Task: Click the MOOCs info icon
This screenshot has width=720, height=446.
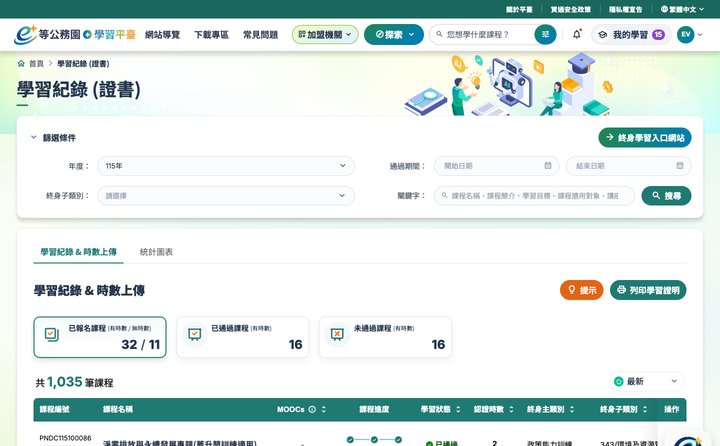Action: click(312, 409)
